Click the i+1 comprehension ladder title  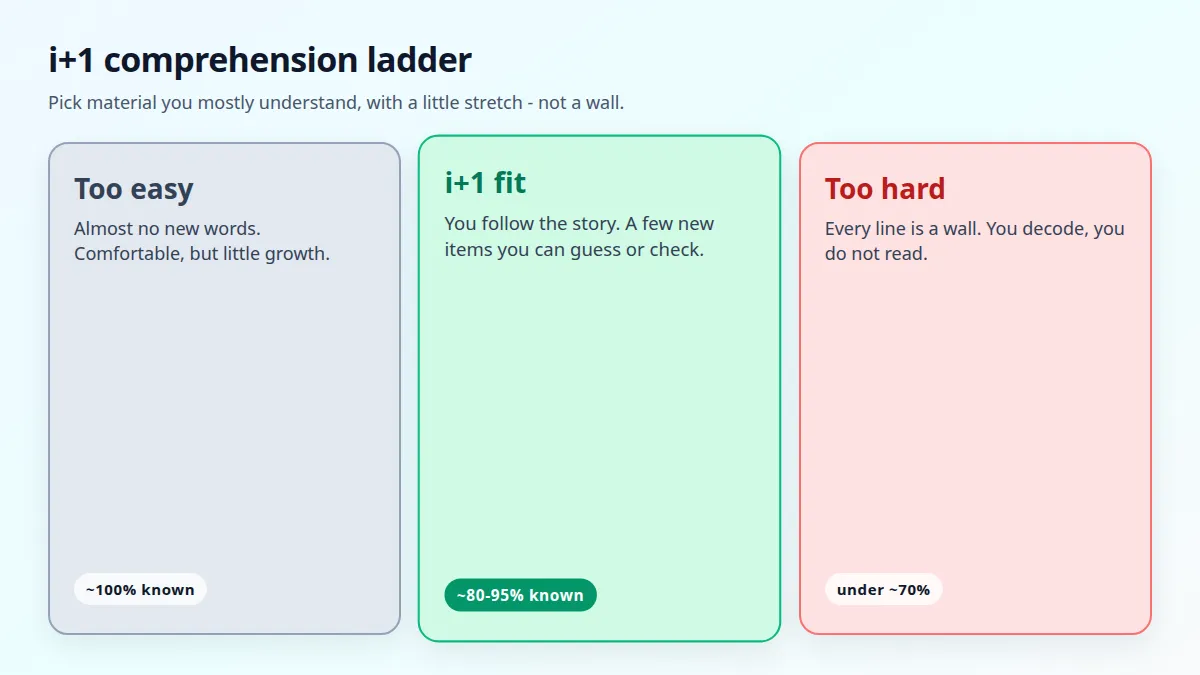(260, 60)
